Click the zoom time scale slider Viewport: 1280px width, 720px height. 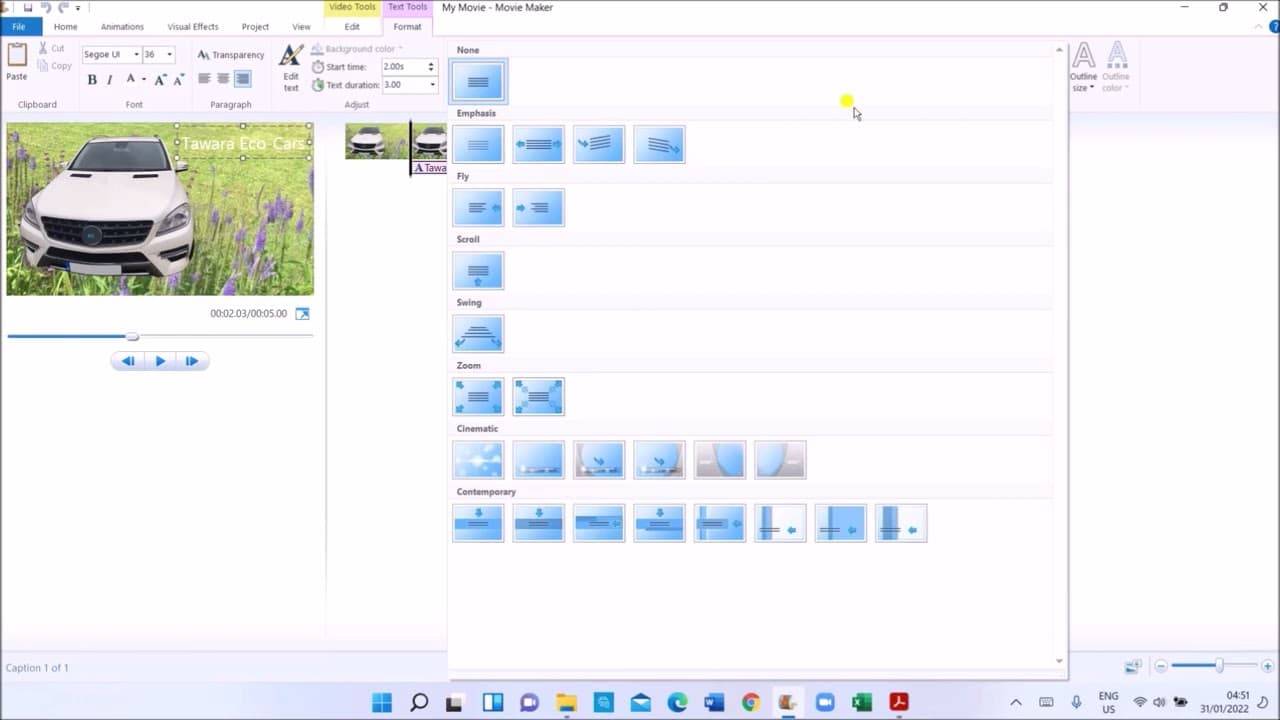pos(1219,666)
